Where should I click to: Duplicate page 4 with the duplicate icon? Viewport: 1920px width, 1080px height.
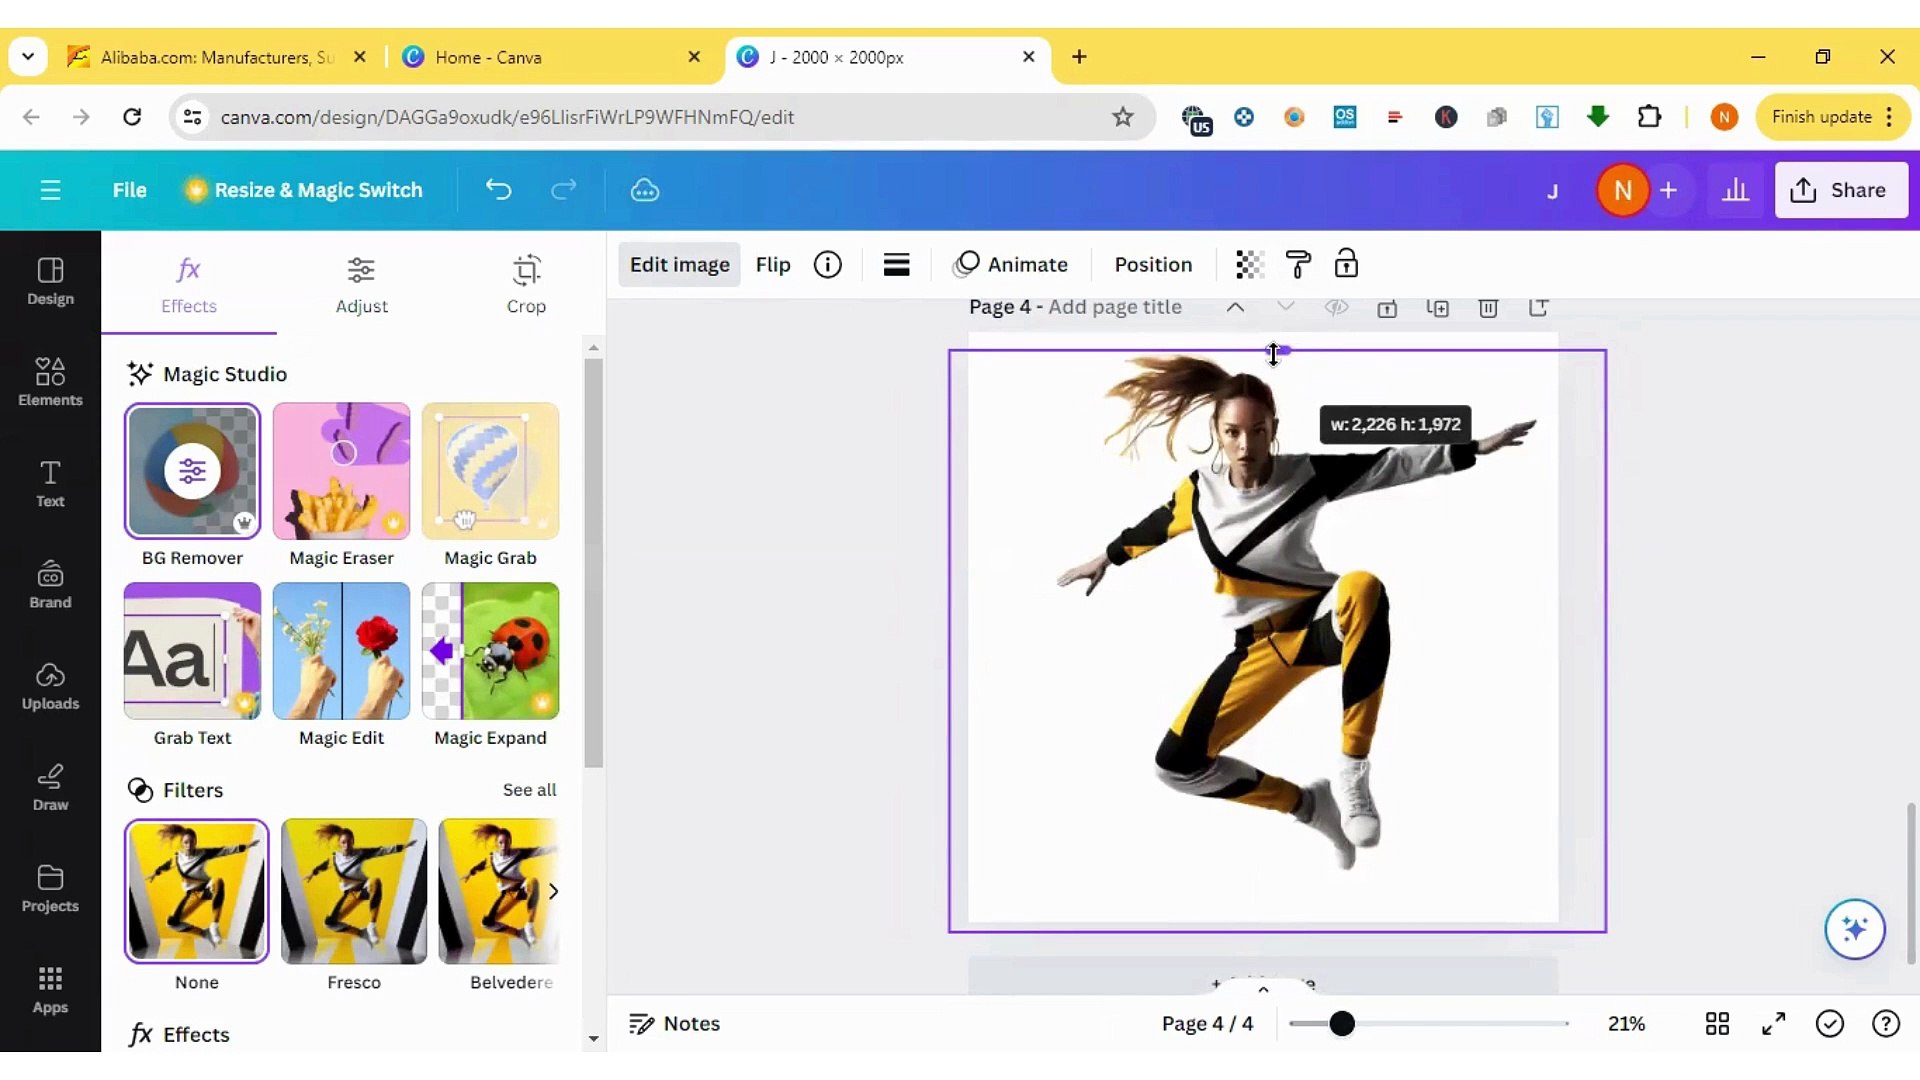click(x=1437, y=308)
